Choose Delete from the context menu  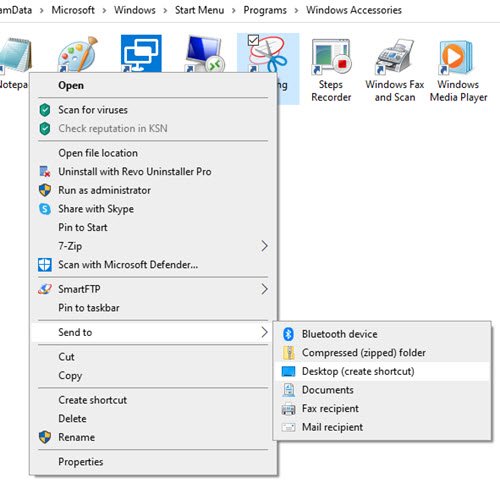153,418
